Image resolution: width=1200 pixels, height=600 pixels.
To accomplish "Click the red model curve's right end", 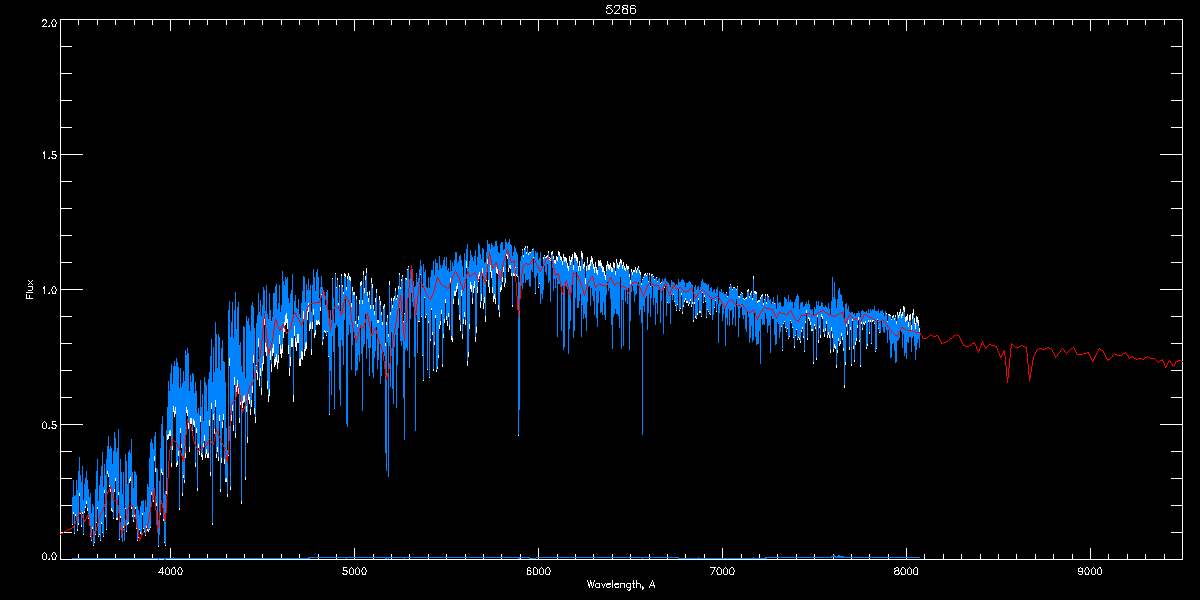I will 1179,361.
